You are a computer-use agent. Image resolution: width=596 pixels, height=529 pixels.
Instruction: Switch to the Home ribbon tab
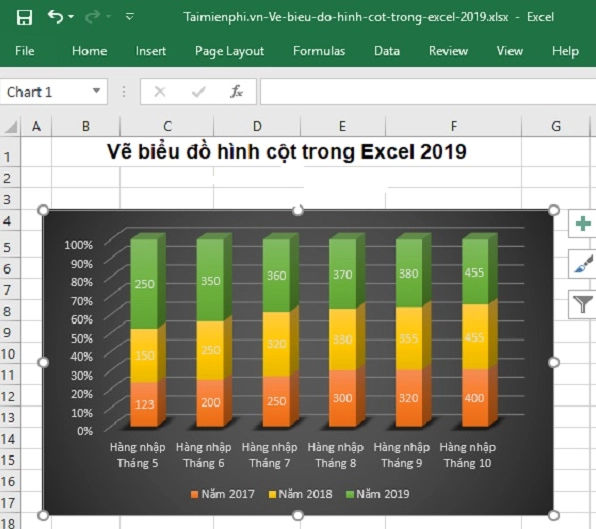pyautogui.click(x=90, y=51)
